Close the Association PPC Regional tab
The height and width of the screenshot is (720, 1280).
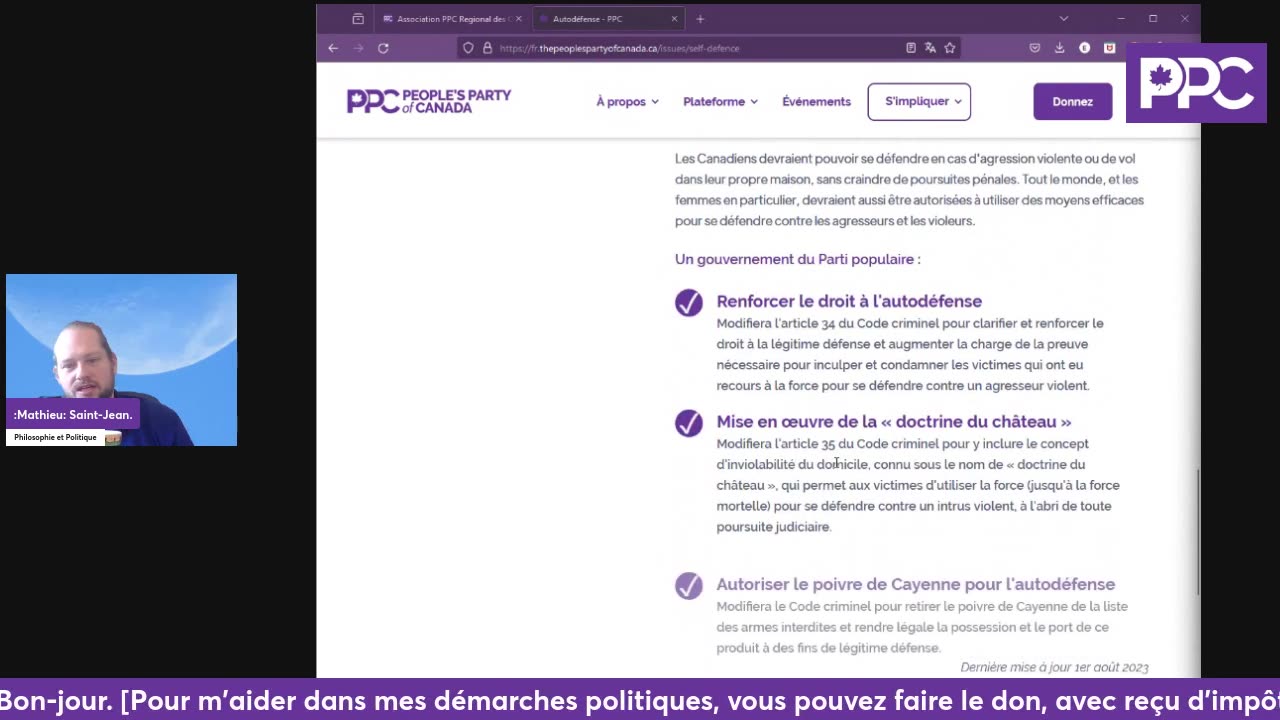[x=518, y=19]
